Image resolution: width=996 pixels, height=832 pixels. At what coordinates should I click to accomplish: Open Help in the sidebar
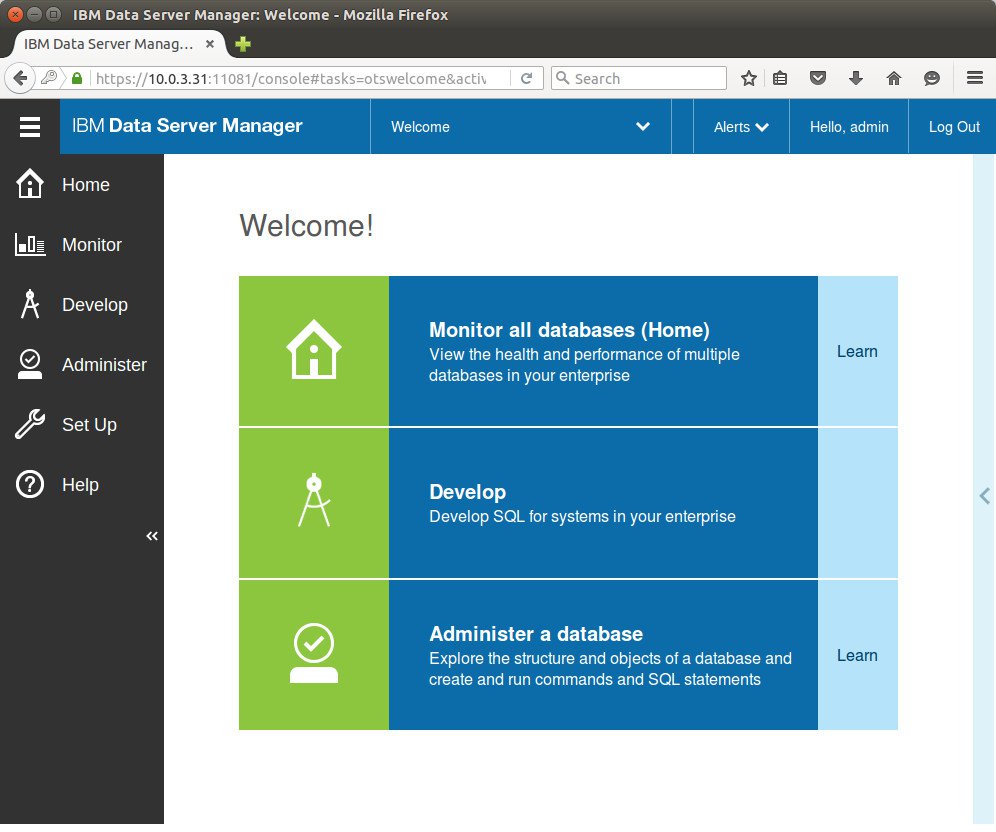coord(81,485)
